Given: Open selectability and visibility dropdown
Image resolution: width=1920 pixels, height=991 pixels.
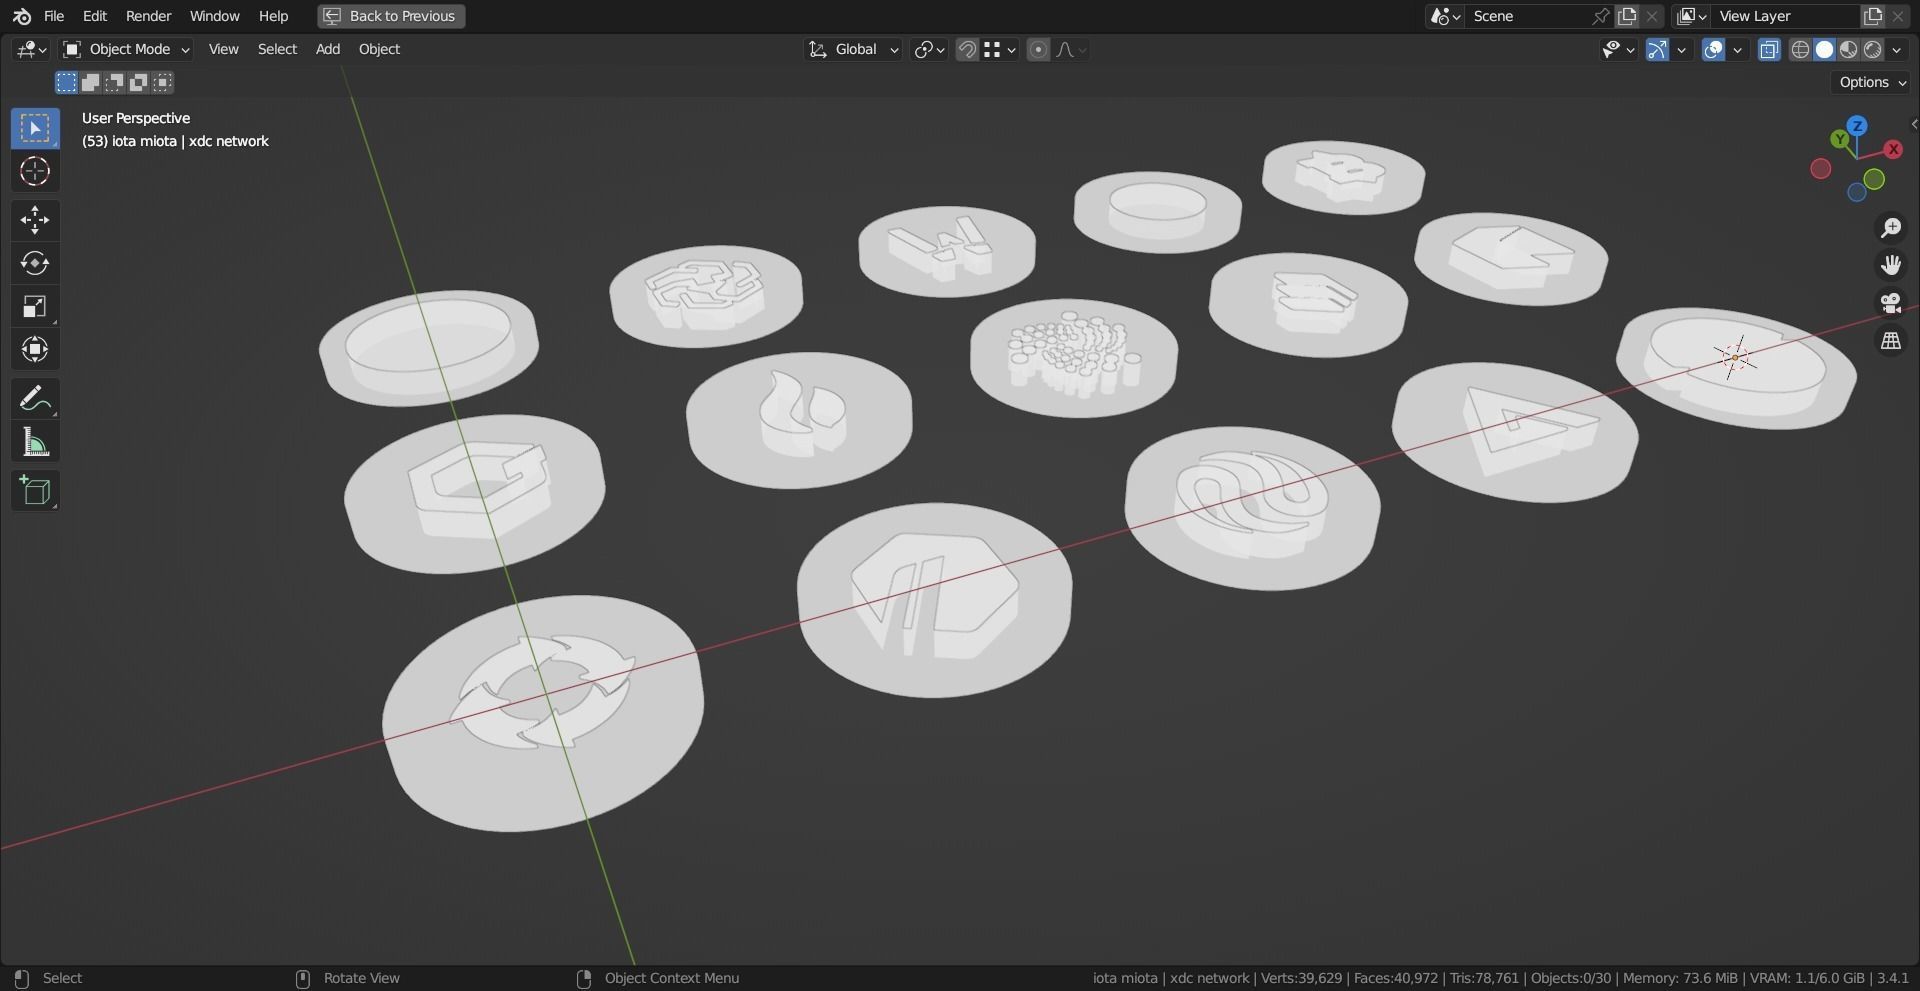Looking at the screenshot, I should pyautogui.click(x=1617, y=49).
